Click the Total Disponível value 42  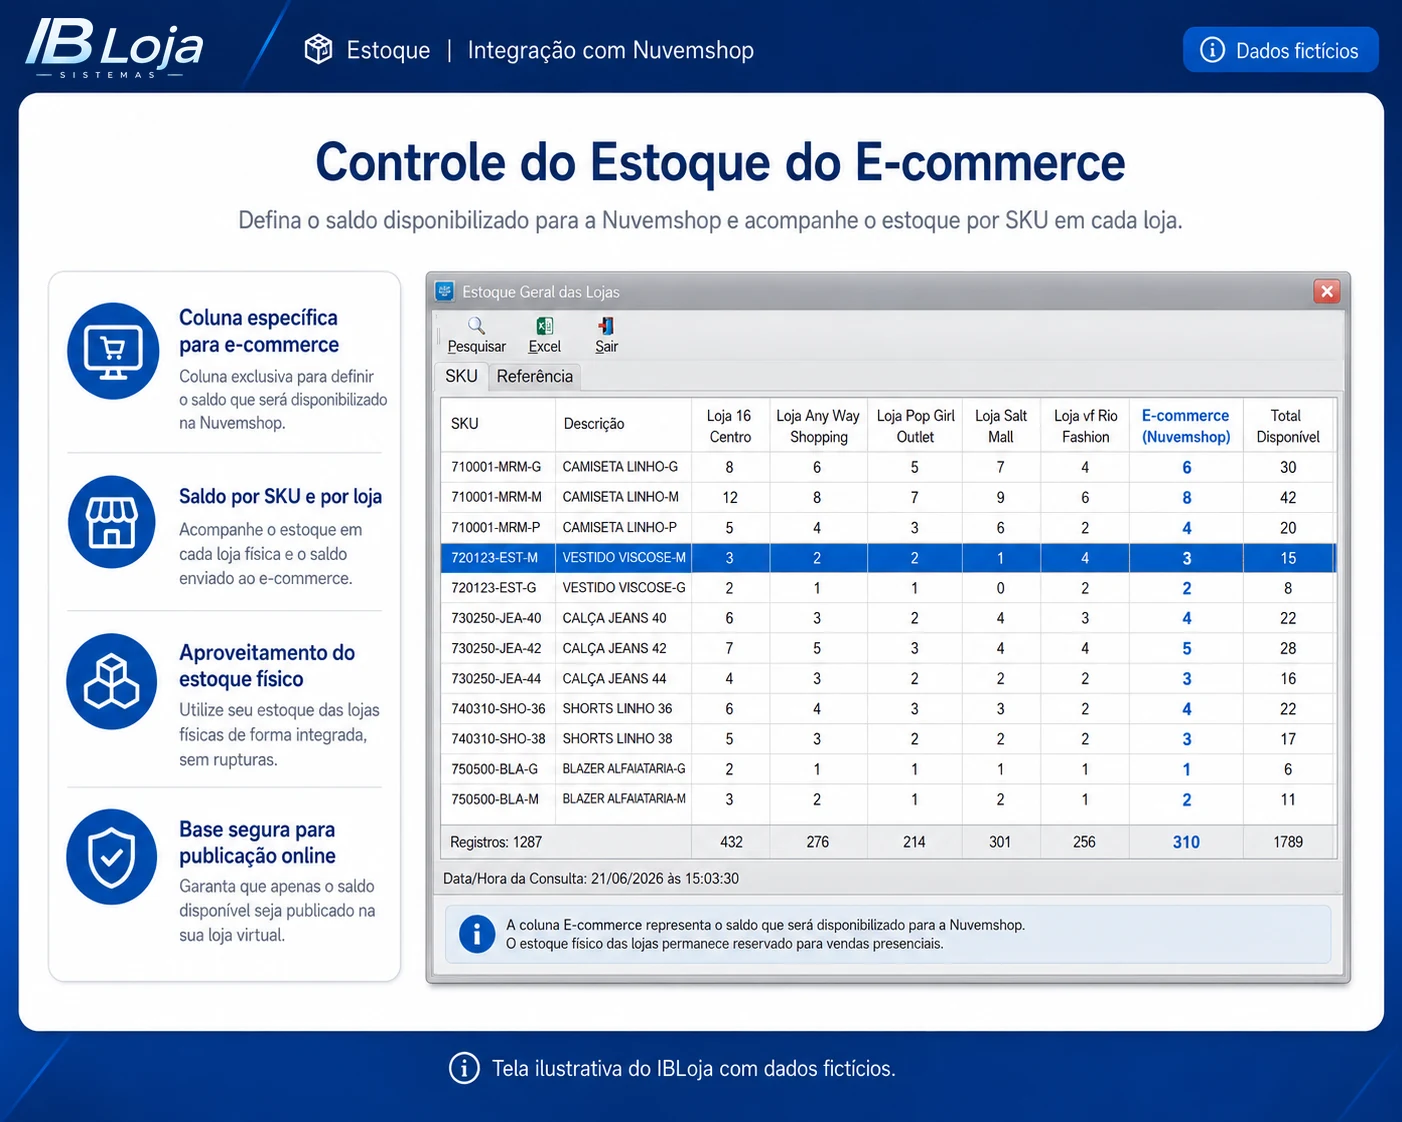click(1288, 497)
